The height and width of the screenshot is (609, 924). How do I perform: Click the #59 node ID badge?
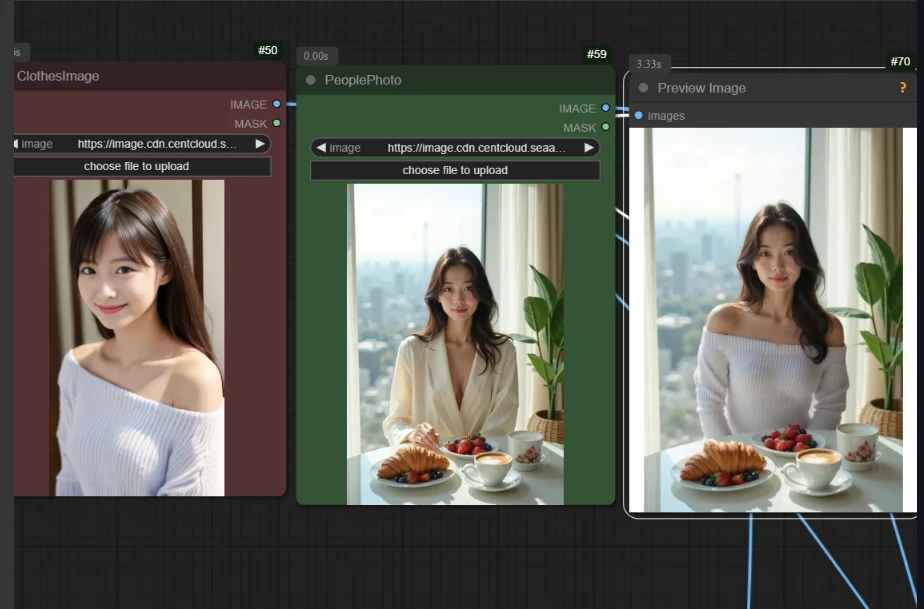pos(596,54)
